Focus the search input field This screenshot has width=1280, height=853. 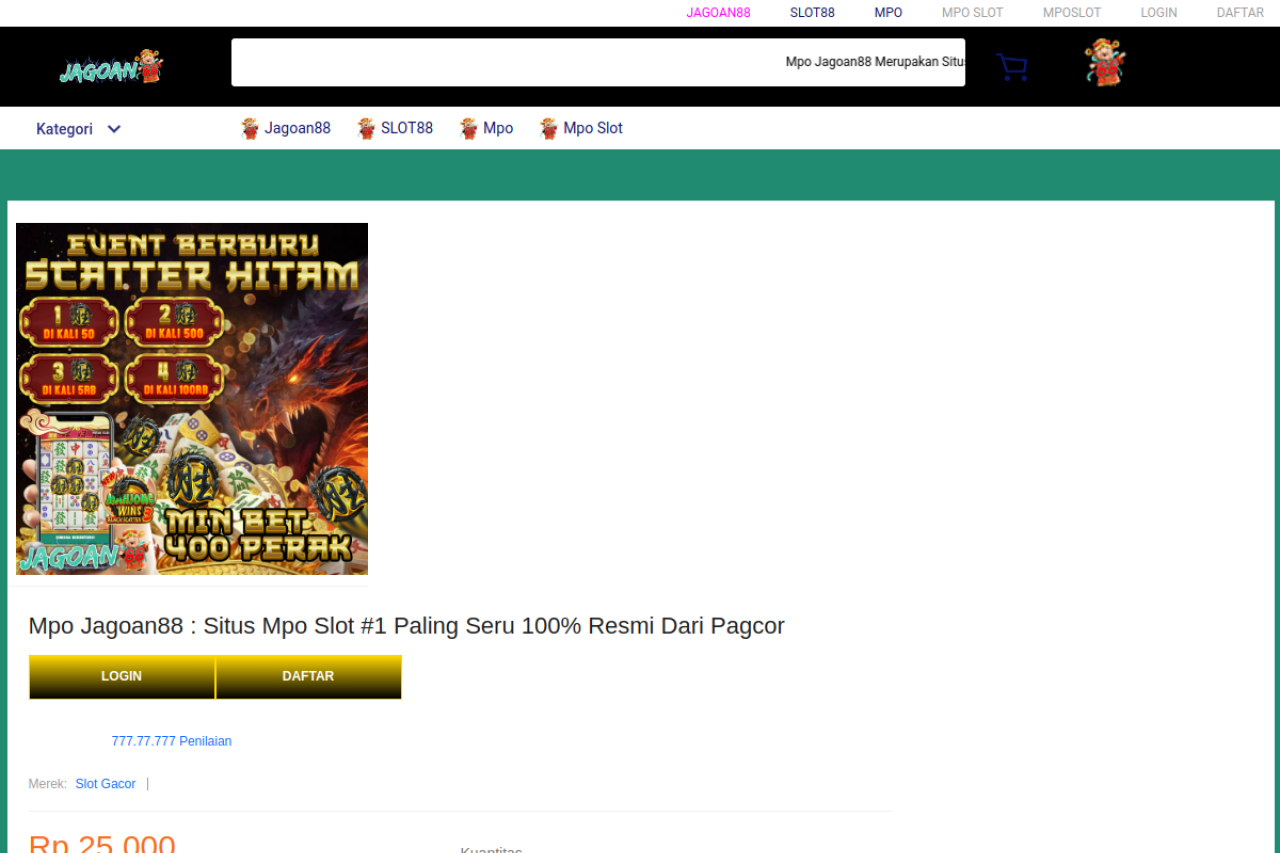click(598, 62)
